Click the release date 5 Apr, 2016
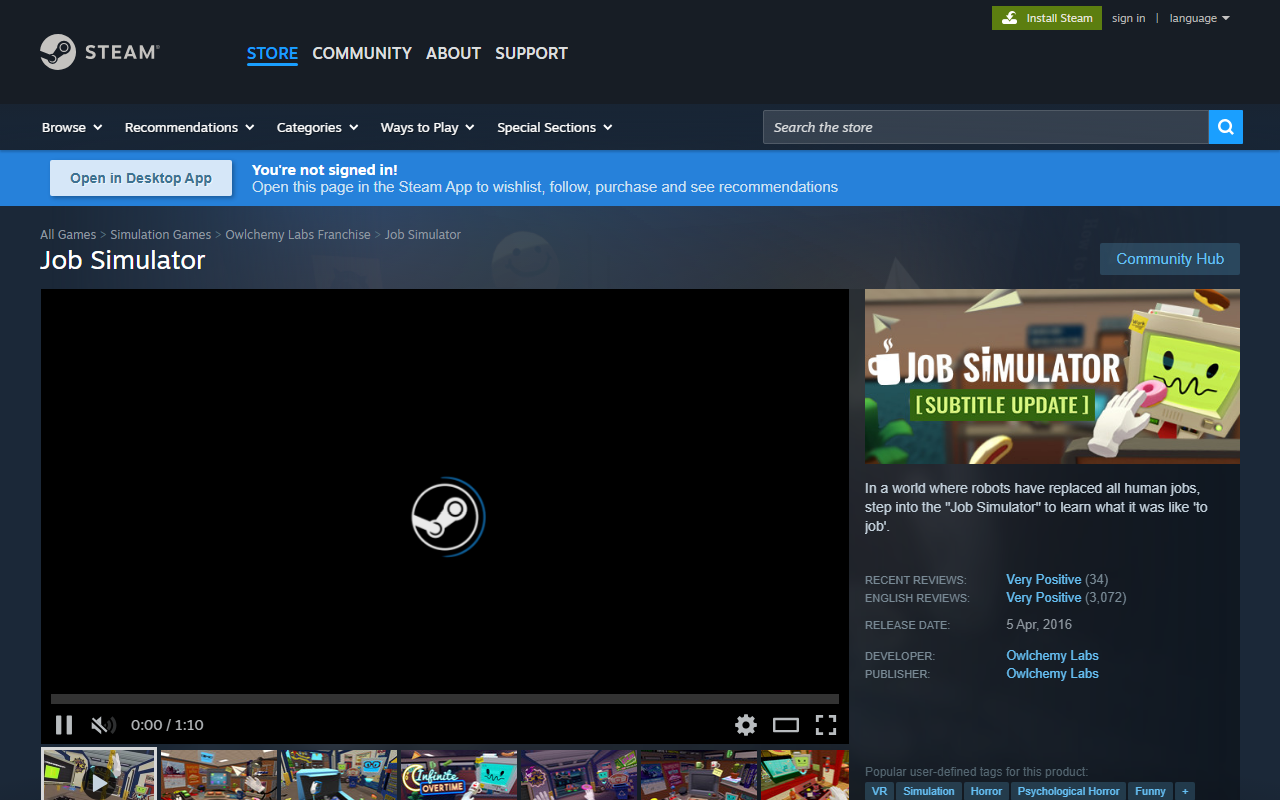The height and width of the screenshot is (800, 1280). (x=1039, y=625)
